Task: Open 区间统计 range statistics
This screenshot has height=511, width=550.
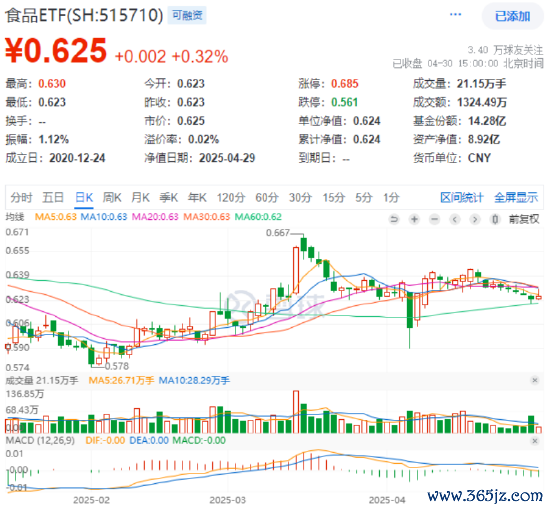Action: [x=462, y=198]
